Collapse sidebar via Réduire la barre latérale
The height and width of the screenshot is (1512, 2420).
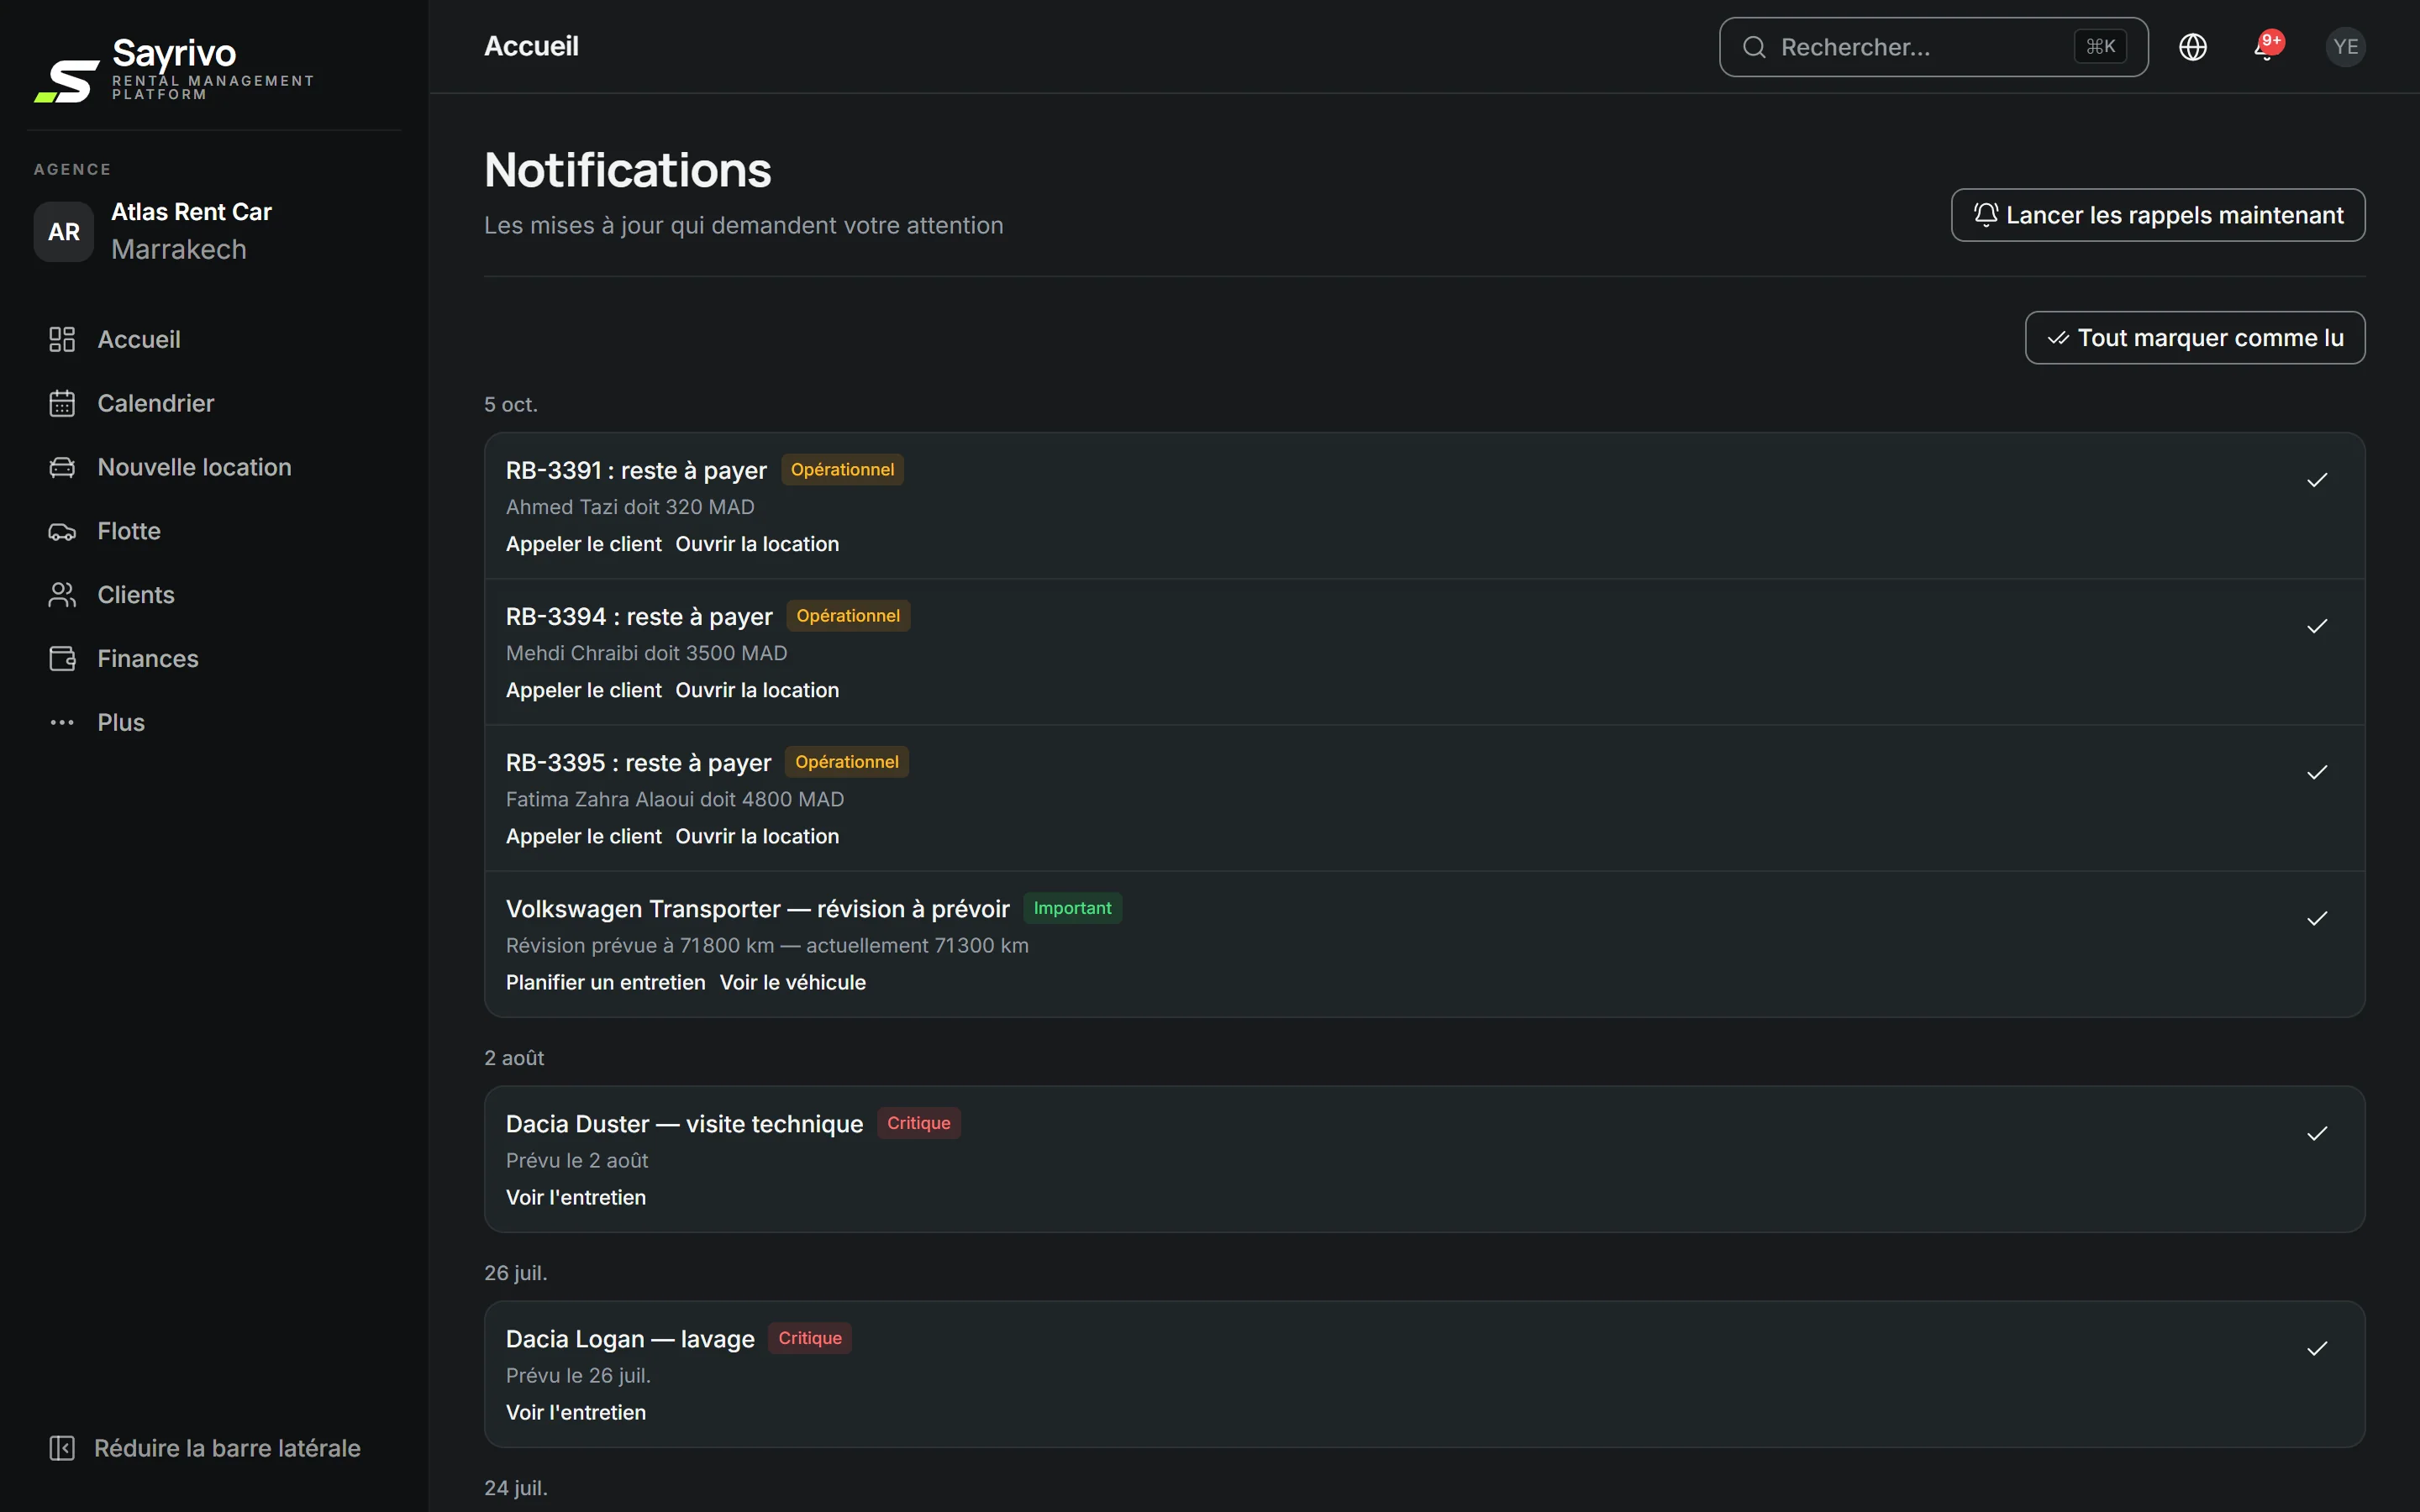coord(205,1448)
